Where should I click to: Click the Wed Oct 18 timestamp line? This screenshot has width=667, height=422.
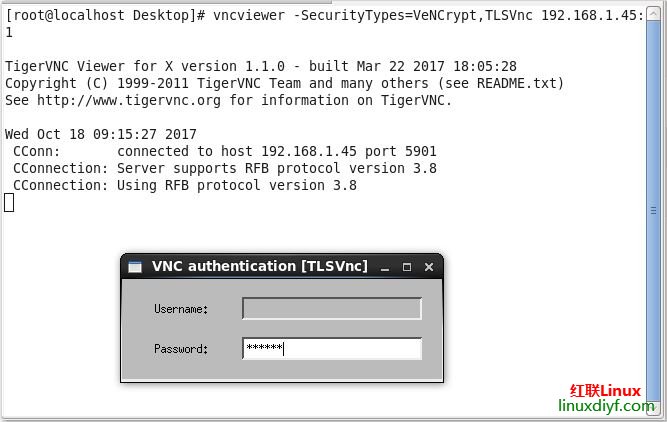100,134
